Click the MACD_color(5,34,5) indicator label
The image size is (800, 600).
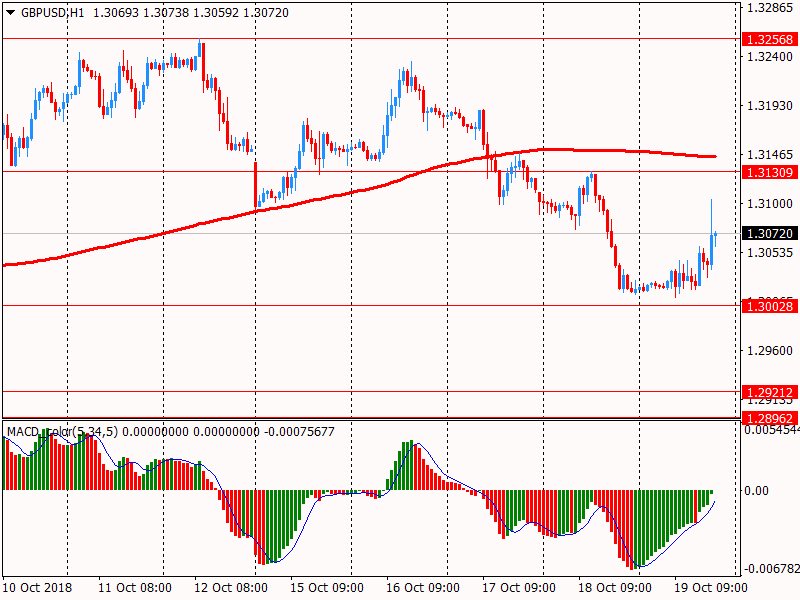pyautogui.click(x=62, y=432)
